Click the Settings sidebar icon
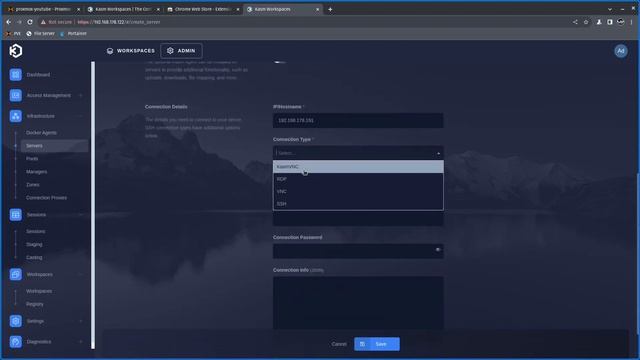640x360 pixels. click(16, 321)
